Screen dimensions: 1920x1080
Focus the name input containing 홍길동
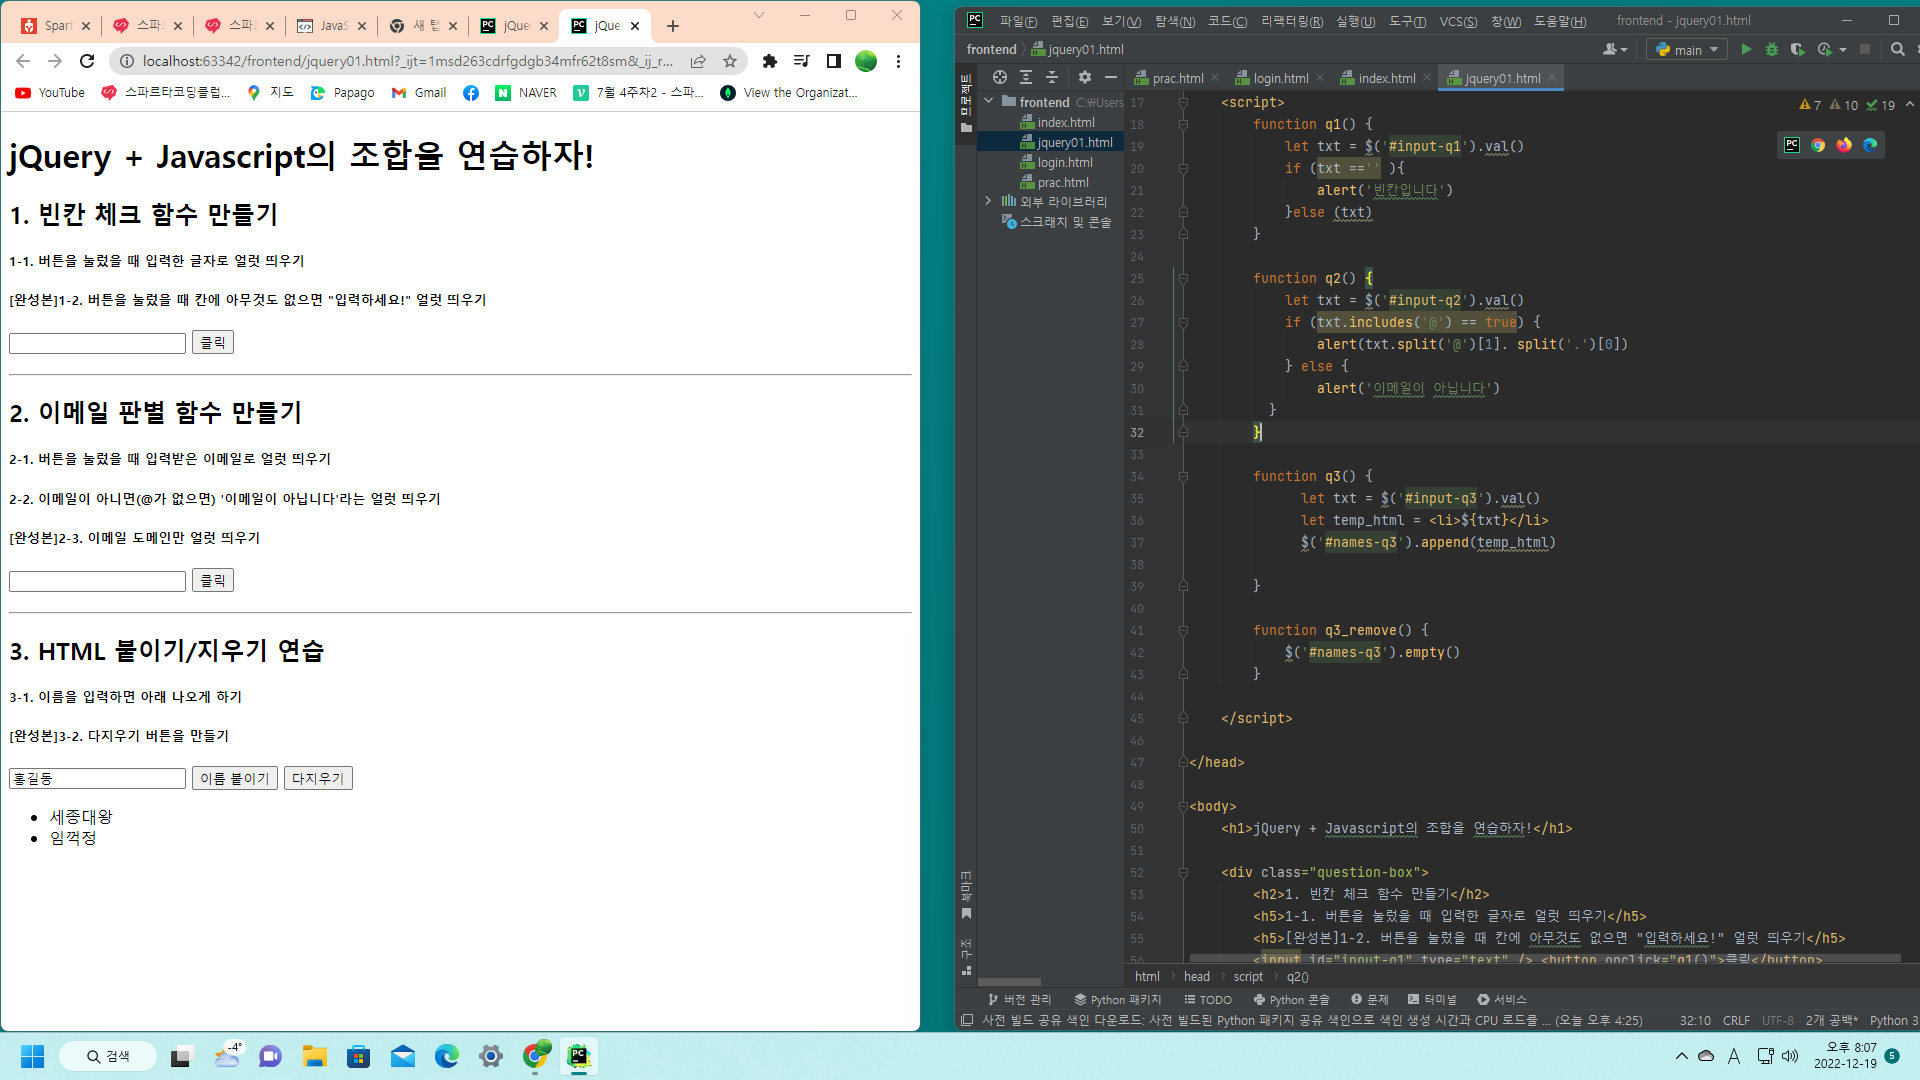point(97,778)
